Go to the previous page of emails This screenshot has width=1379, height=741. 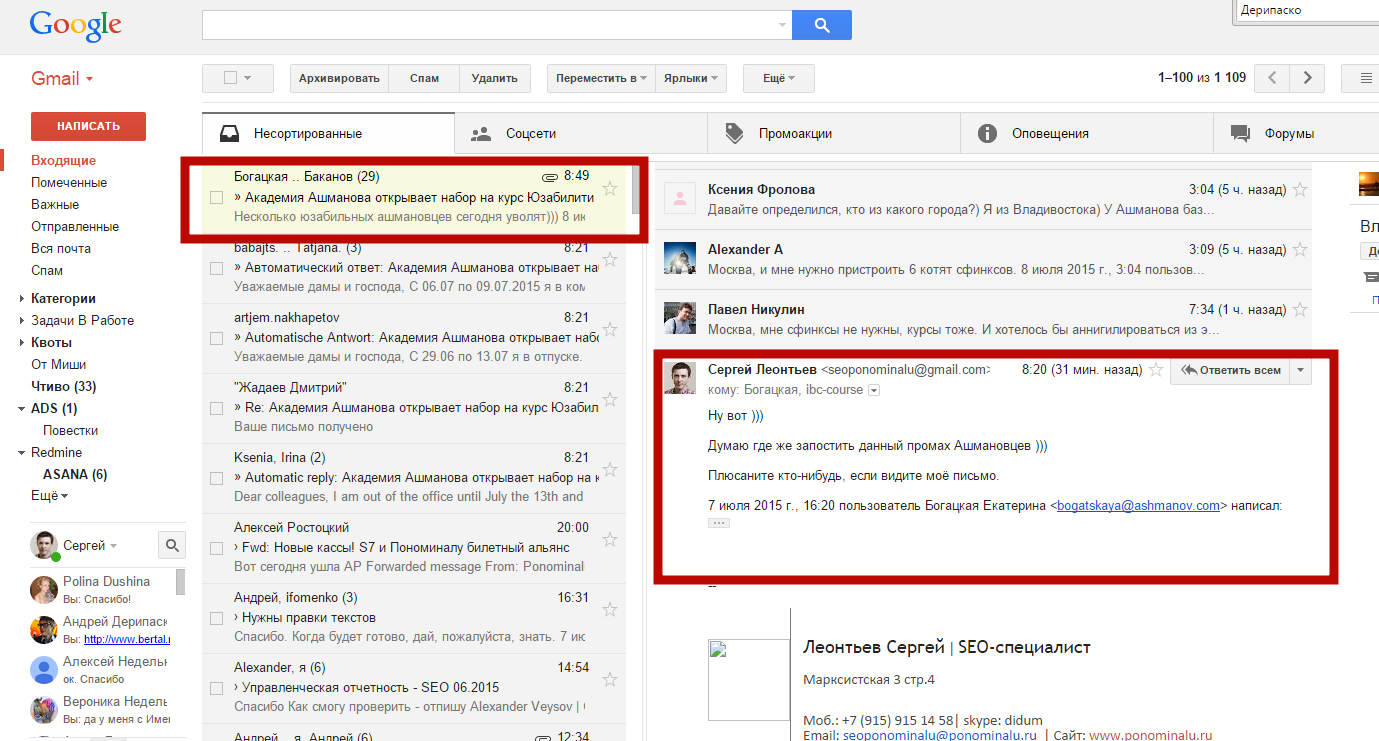[1272, 78]
